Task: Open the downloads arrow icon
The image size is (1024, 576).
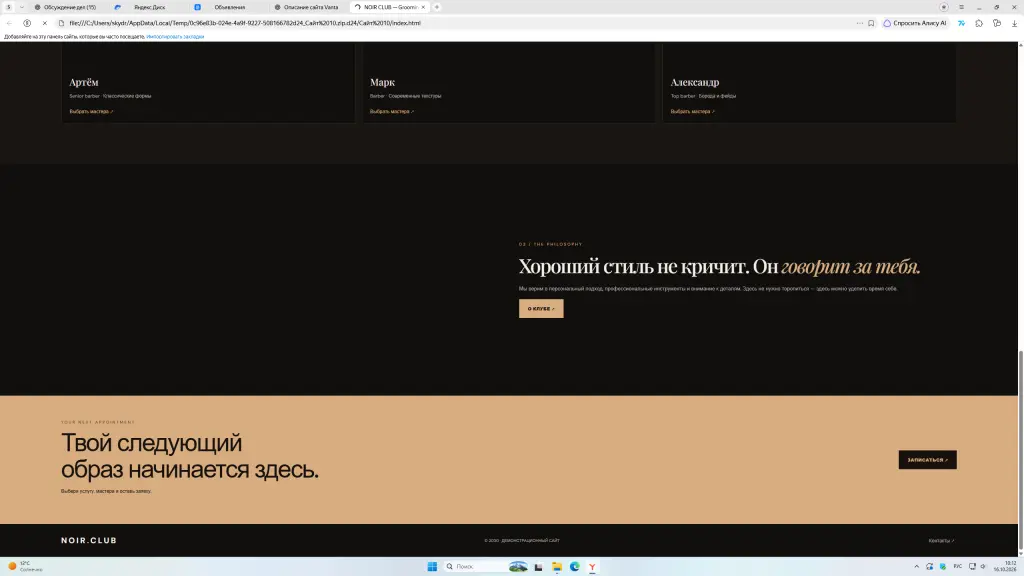Action: [x=1014, y=23]
